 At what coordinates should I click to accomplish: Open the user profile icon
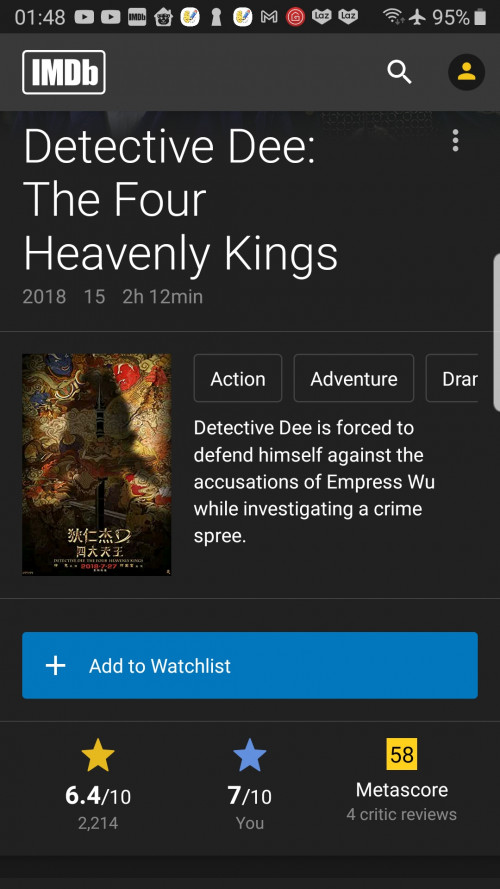pos(466,72)
